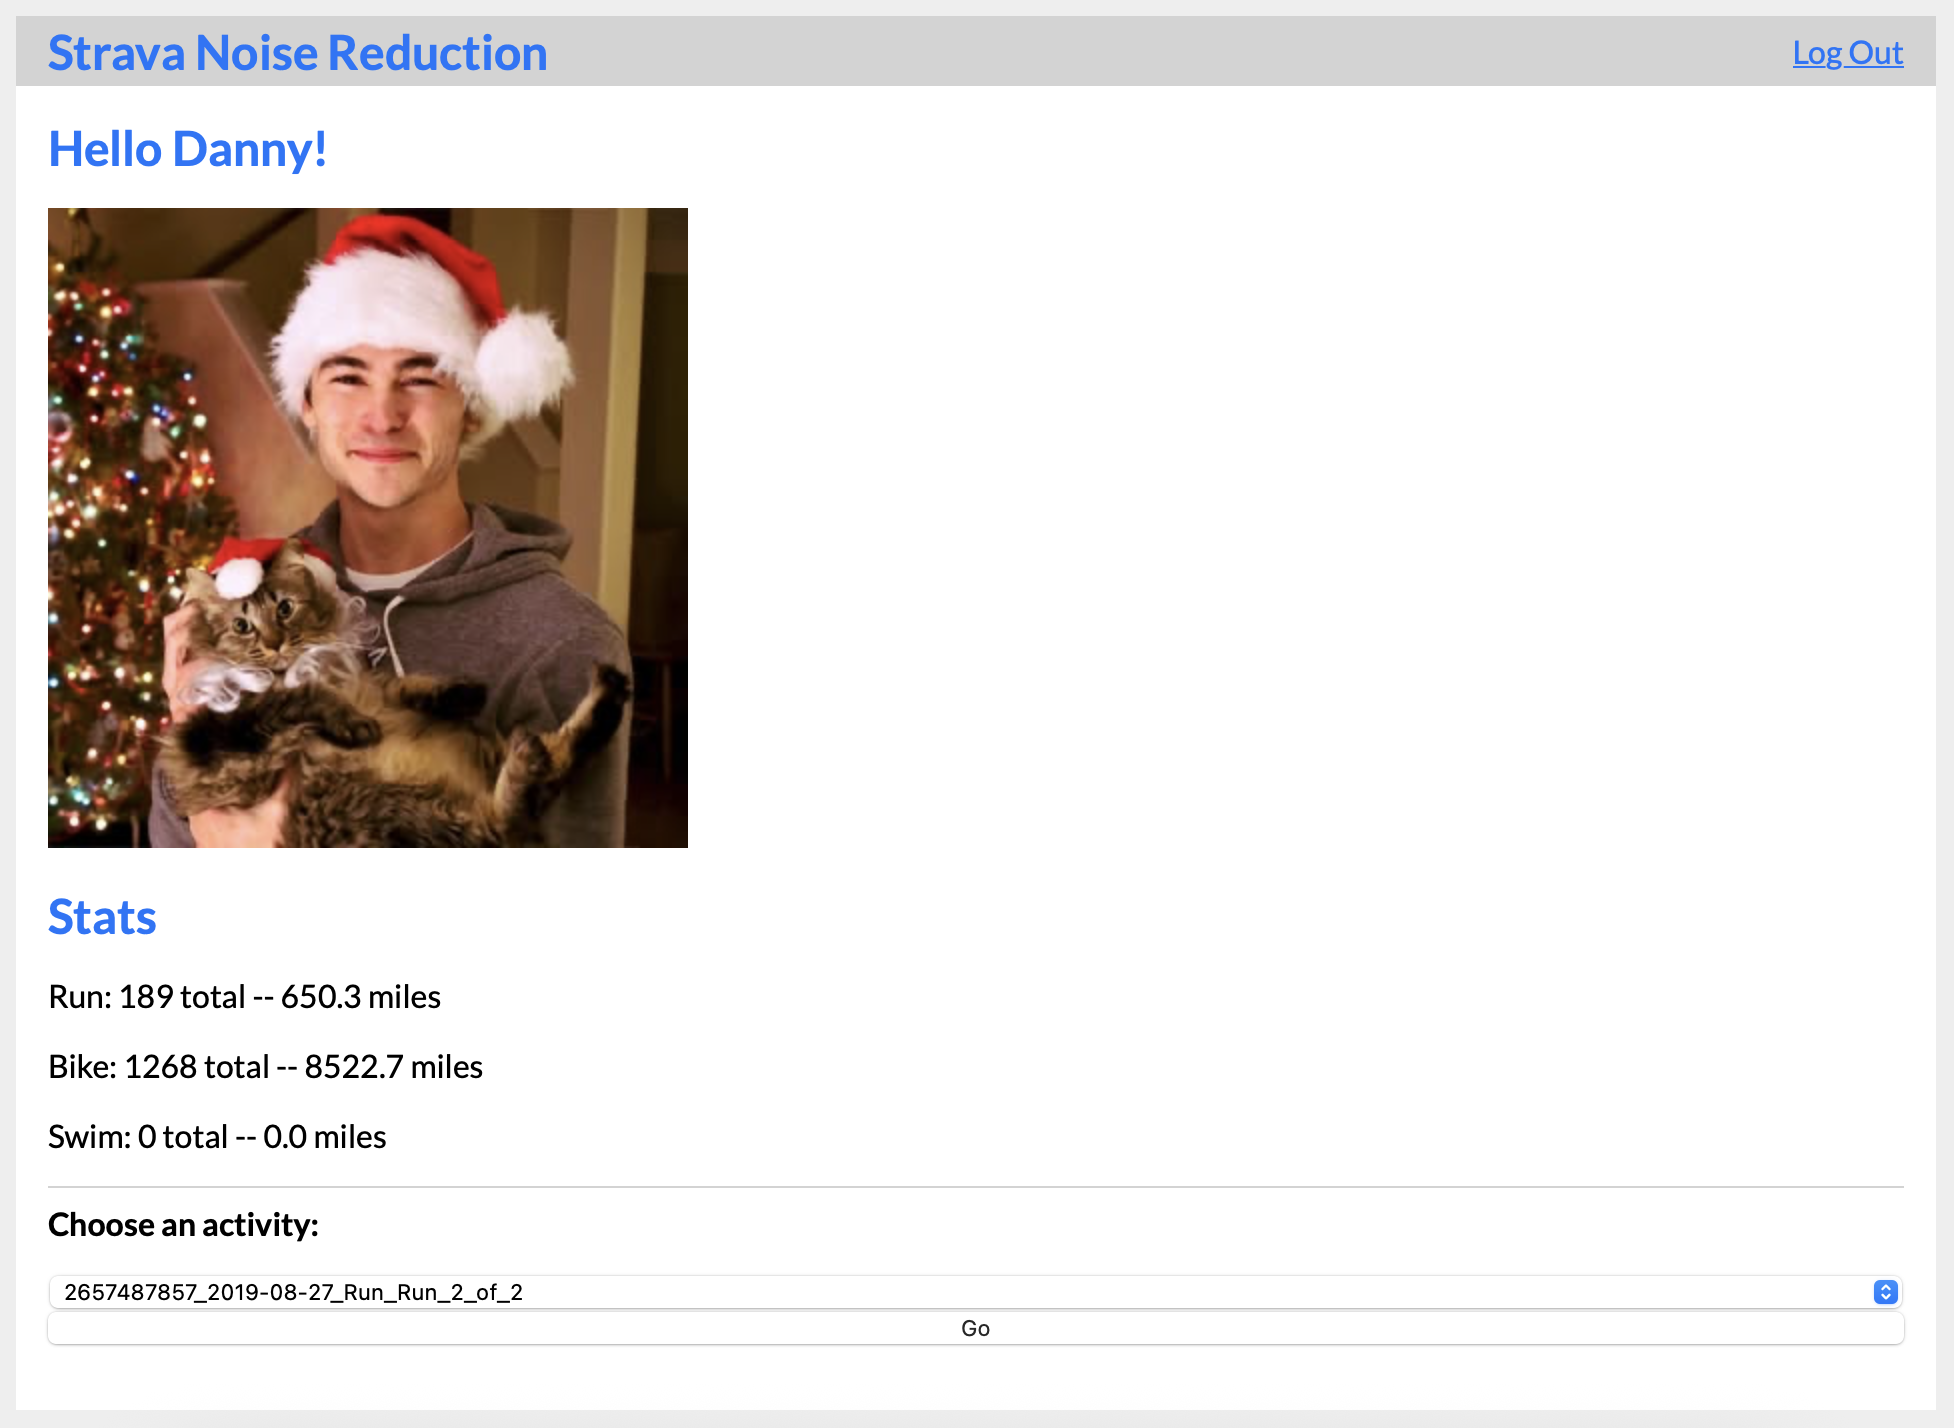
Task: Click the Log Out link
Action: point(1847,53)
